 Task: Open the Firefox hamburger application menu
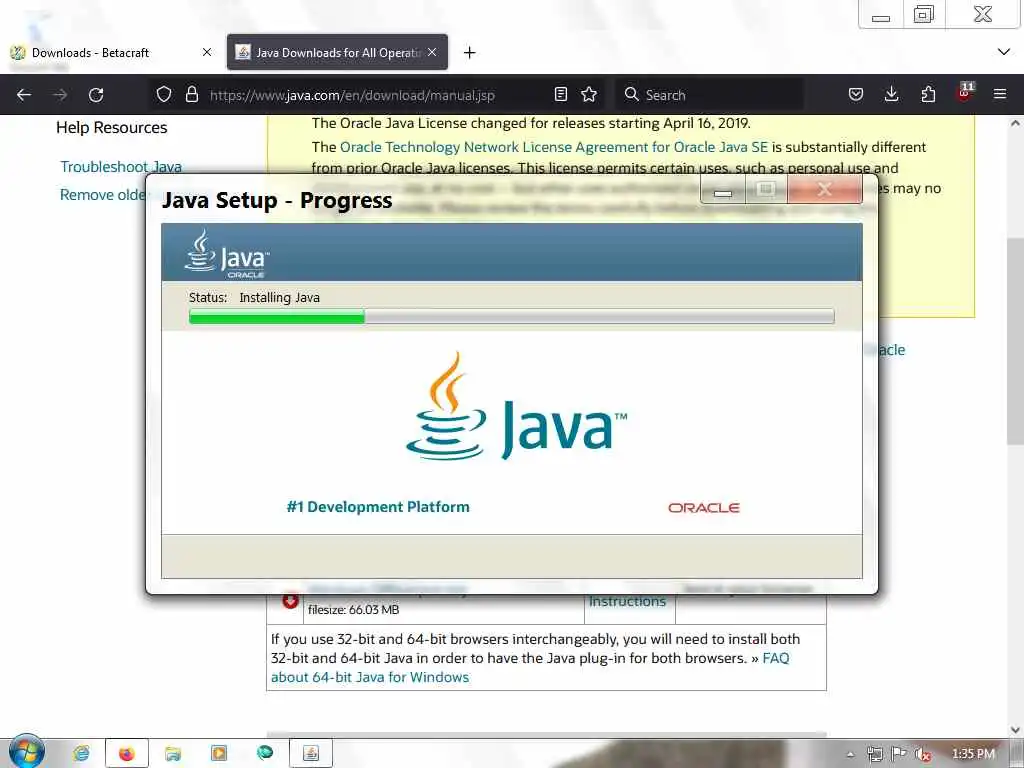[x=1000, y=95]
